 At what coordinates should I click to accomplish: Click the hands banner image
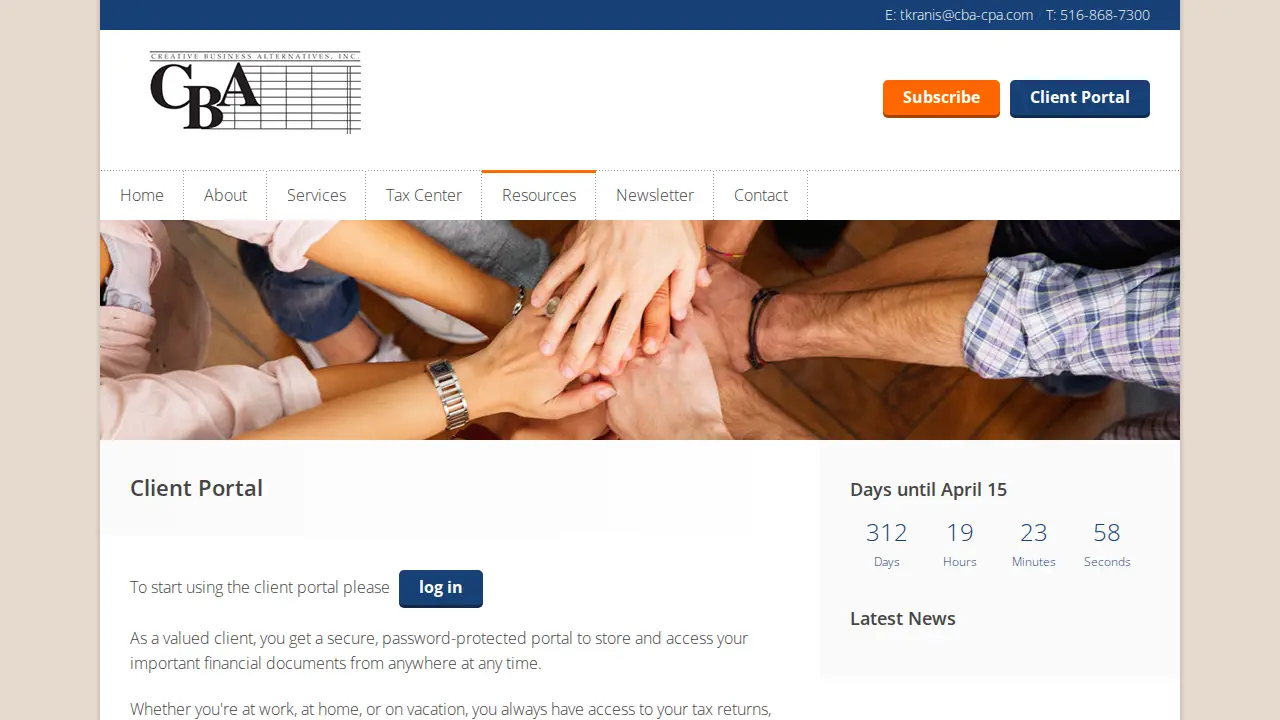[x=640, y=330]
